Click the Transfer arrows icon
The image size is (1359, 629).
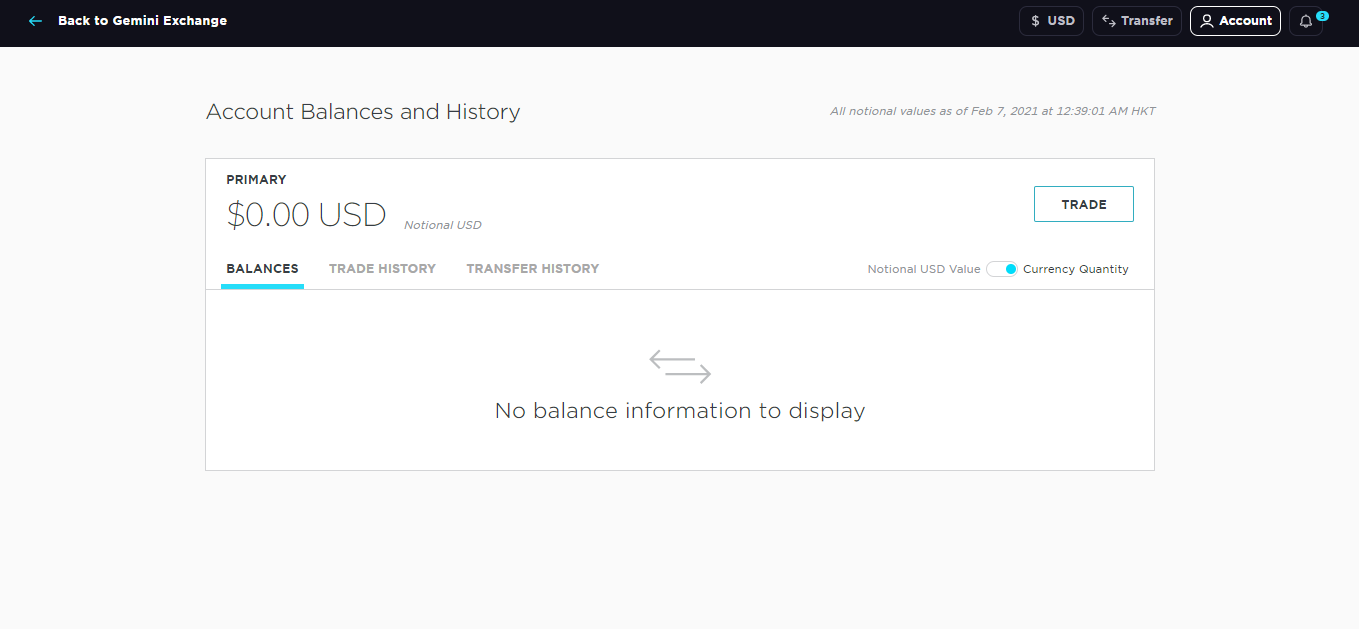click(x=1108, y=21)
